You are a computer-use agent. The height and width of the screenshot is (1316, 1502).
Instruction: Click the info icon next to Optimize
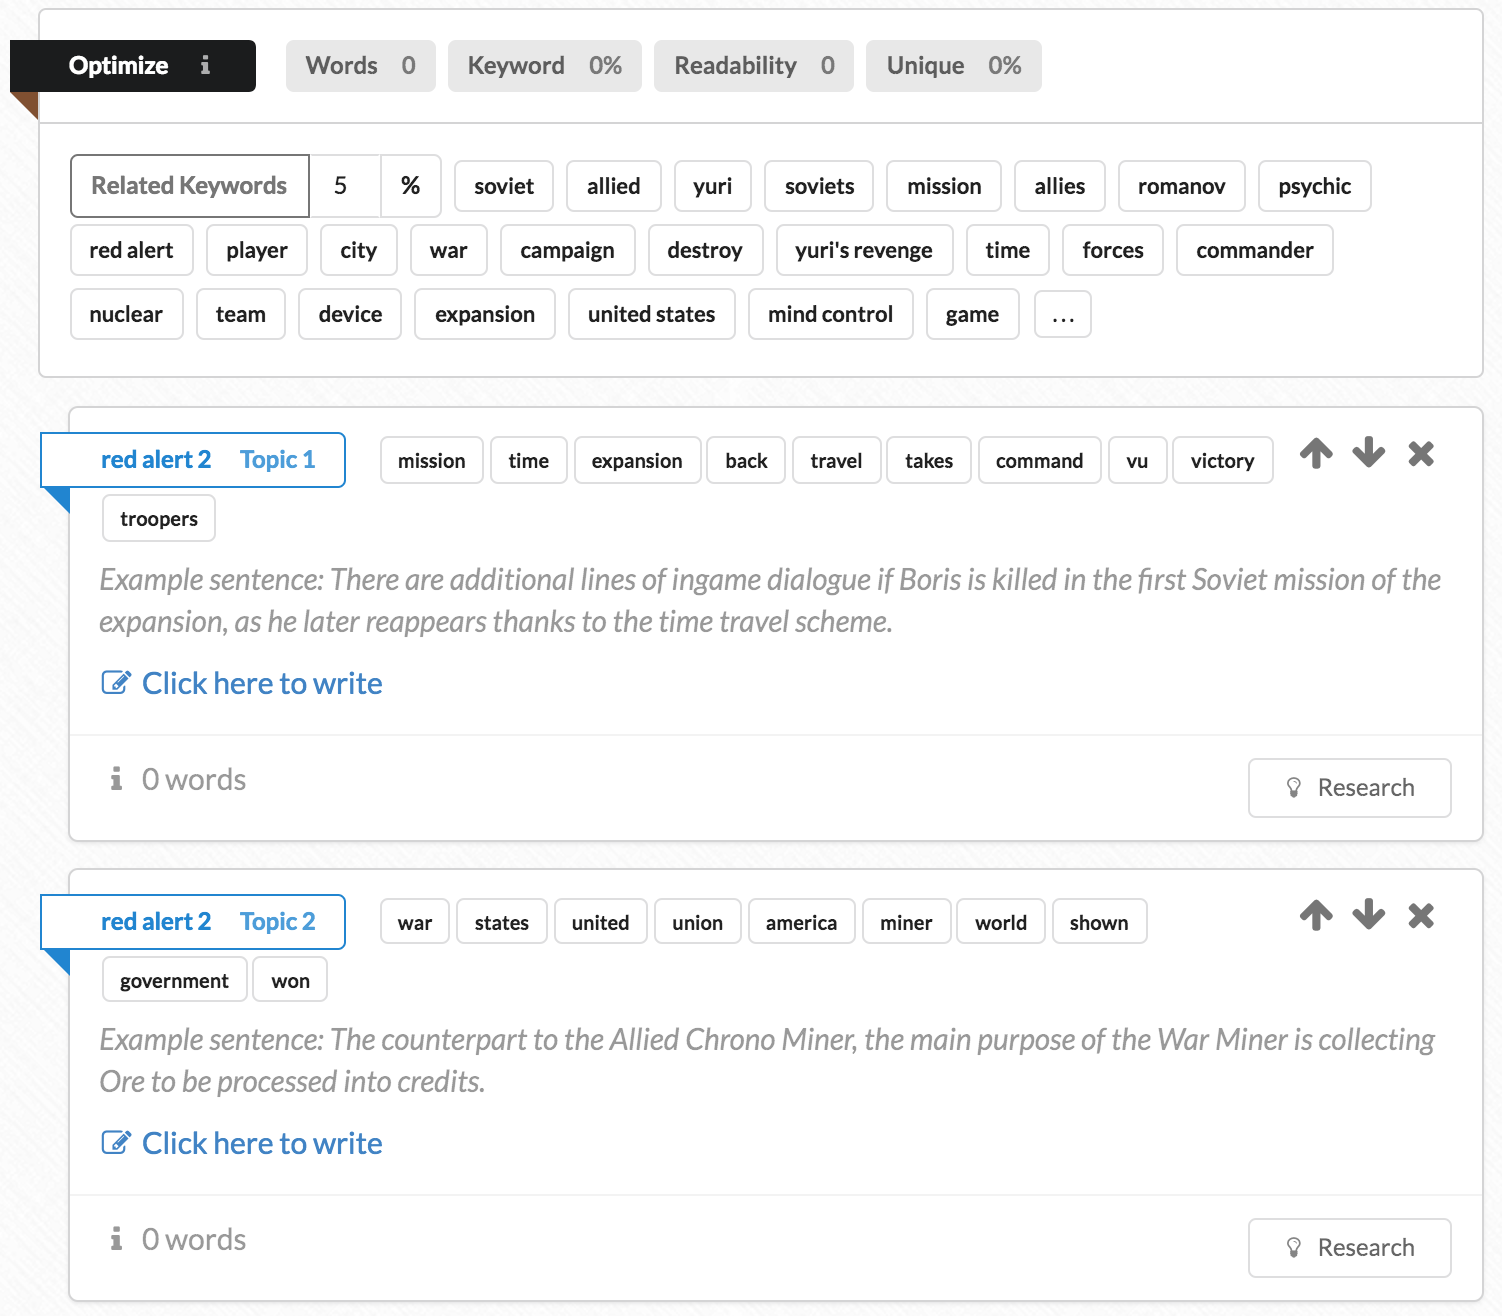click(205, 65)
